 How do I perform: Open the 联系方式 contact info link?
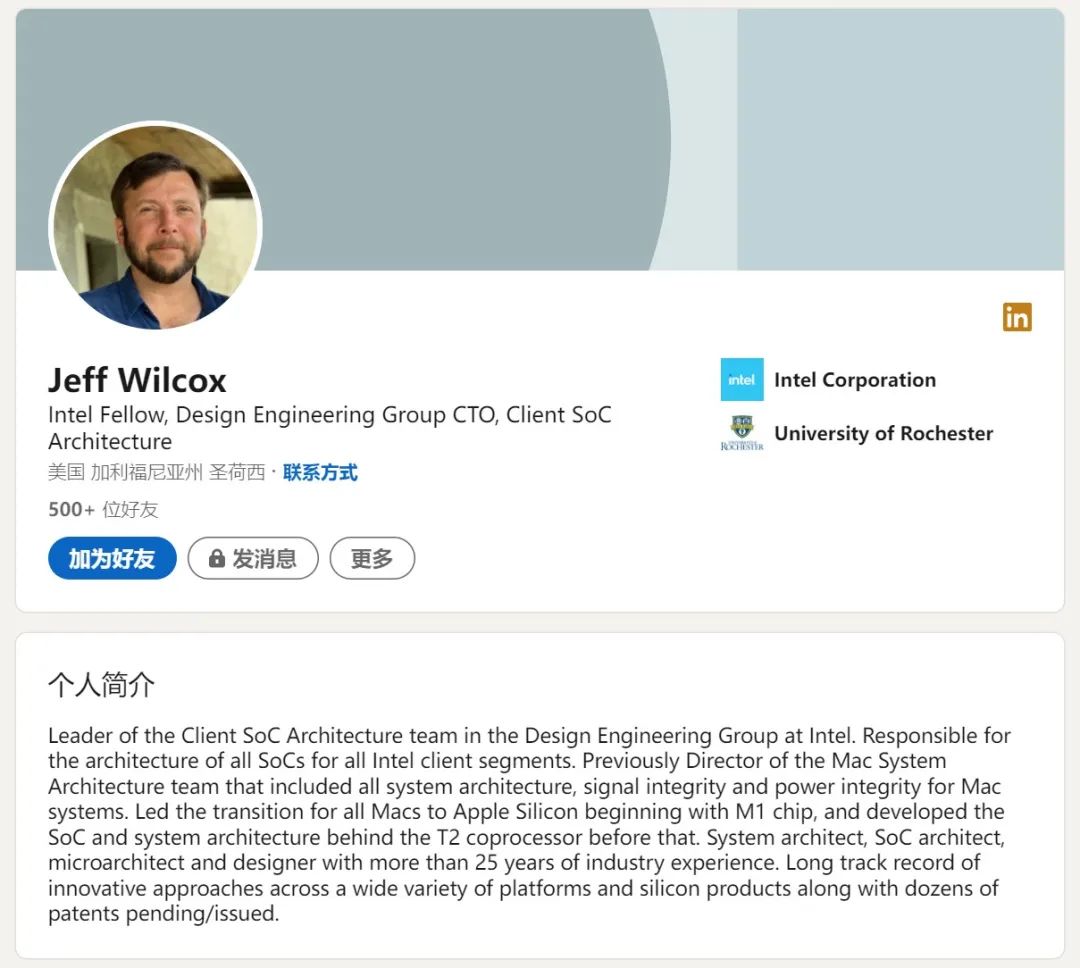click(320, 473)
